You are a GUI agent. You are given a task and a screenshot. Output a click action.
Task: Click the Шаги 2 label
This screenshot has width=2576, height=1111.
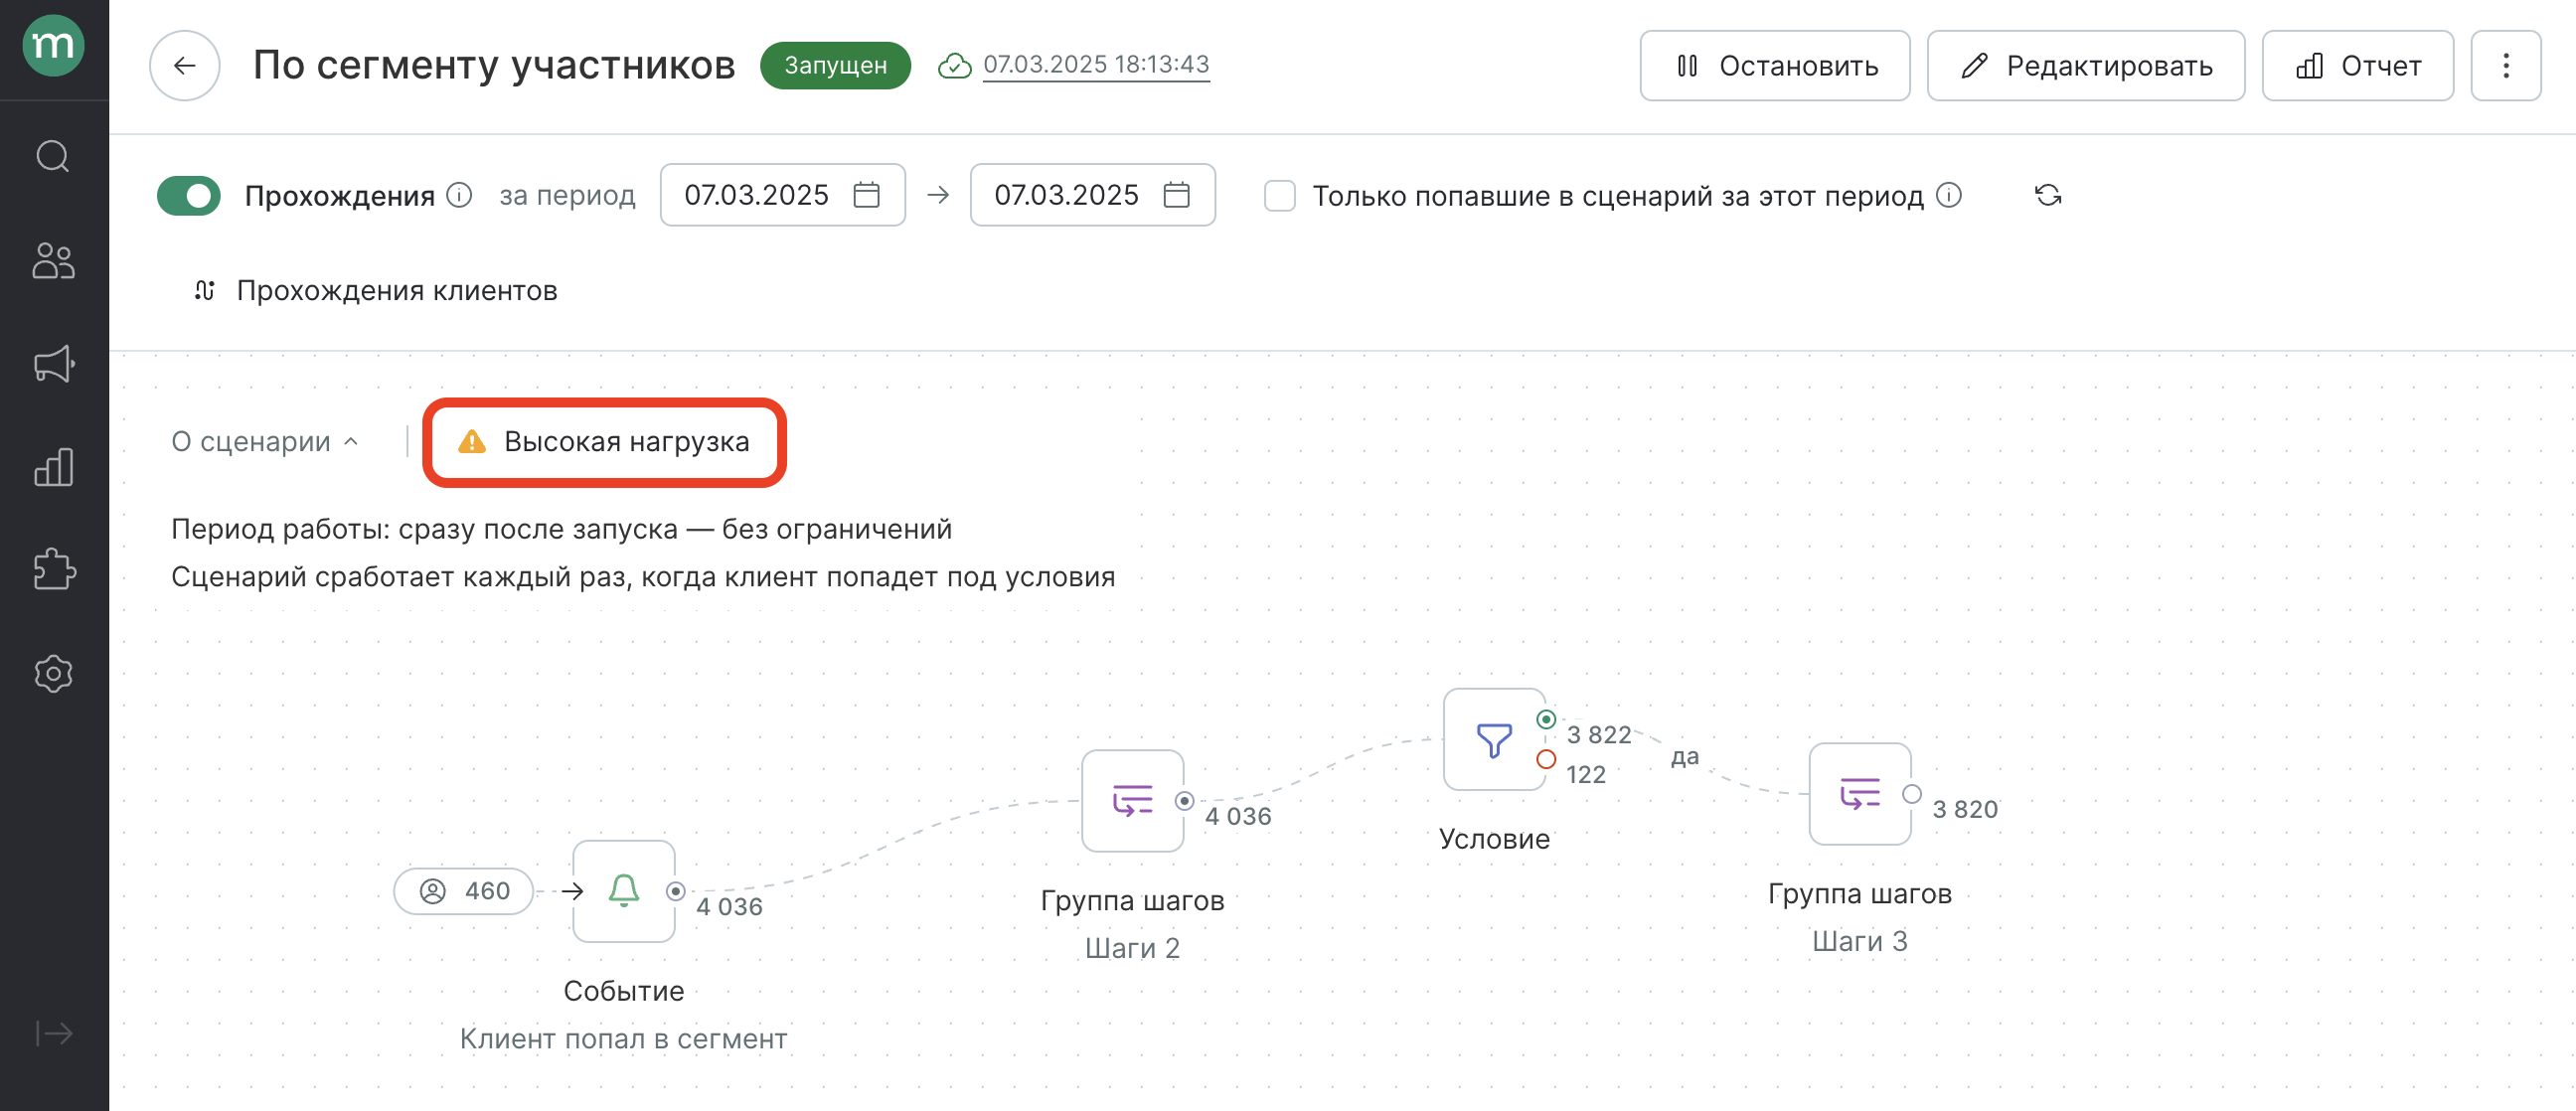[1132, 948]
